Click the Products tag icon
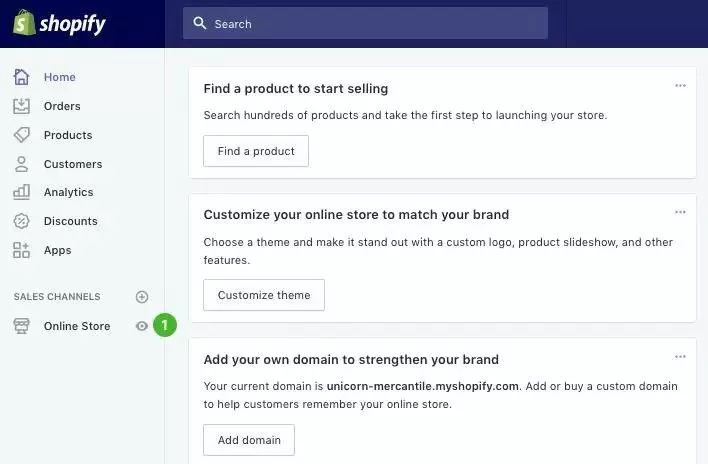 pyautogui.click(x=22, y=135)
